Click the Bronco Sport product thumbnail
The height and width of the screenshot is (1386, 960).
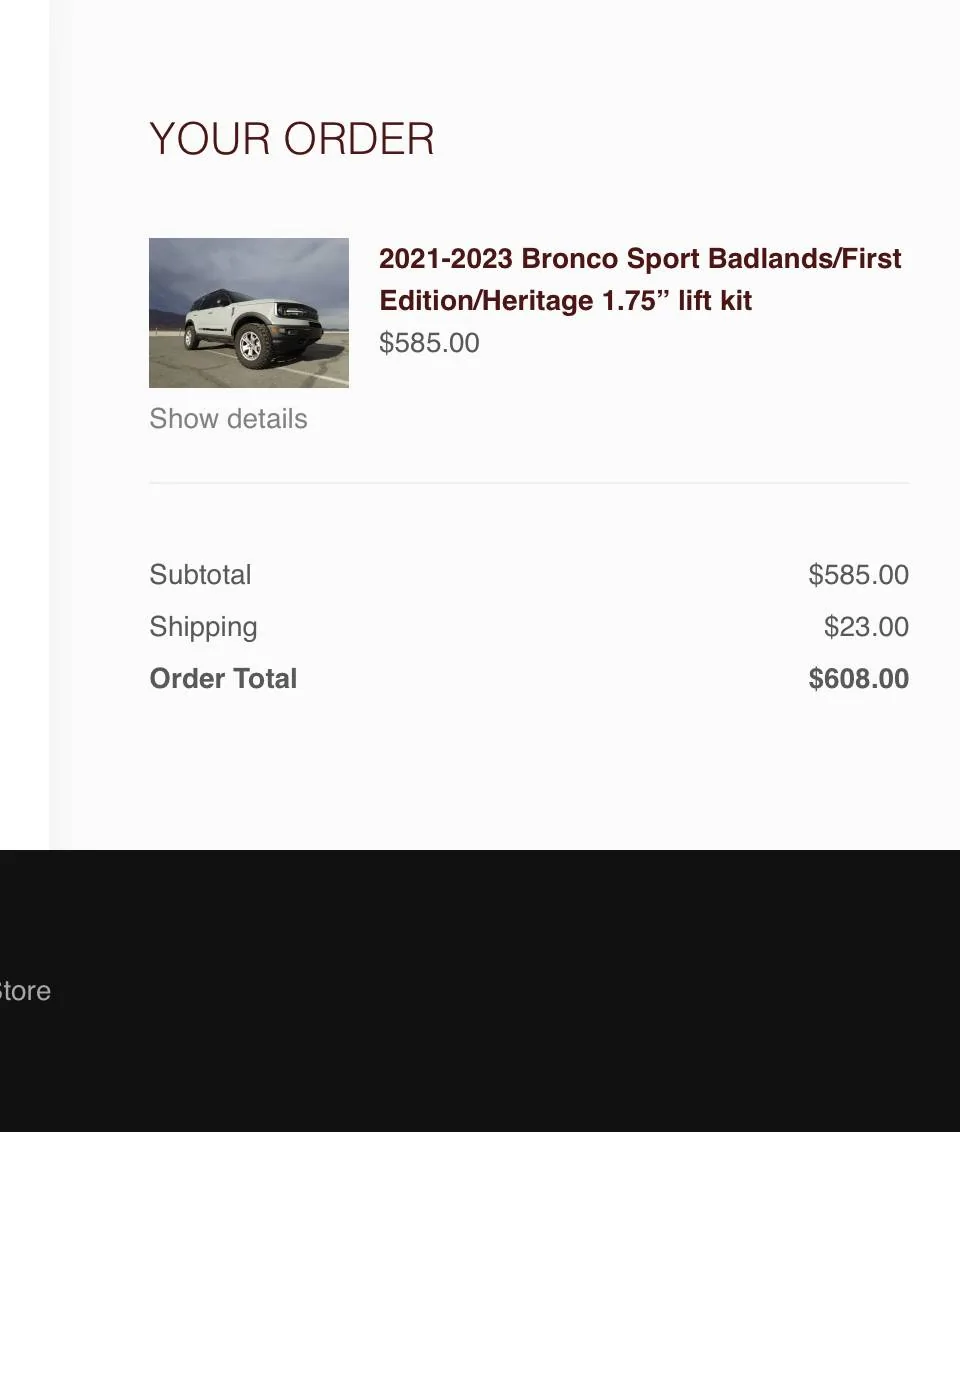(248, 312)
